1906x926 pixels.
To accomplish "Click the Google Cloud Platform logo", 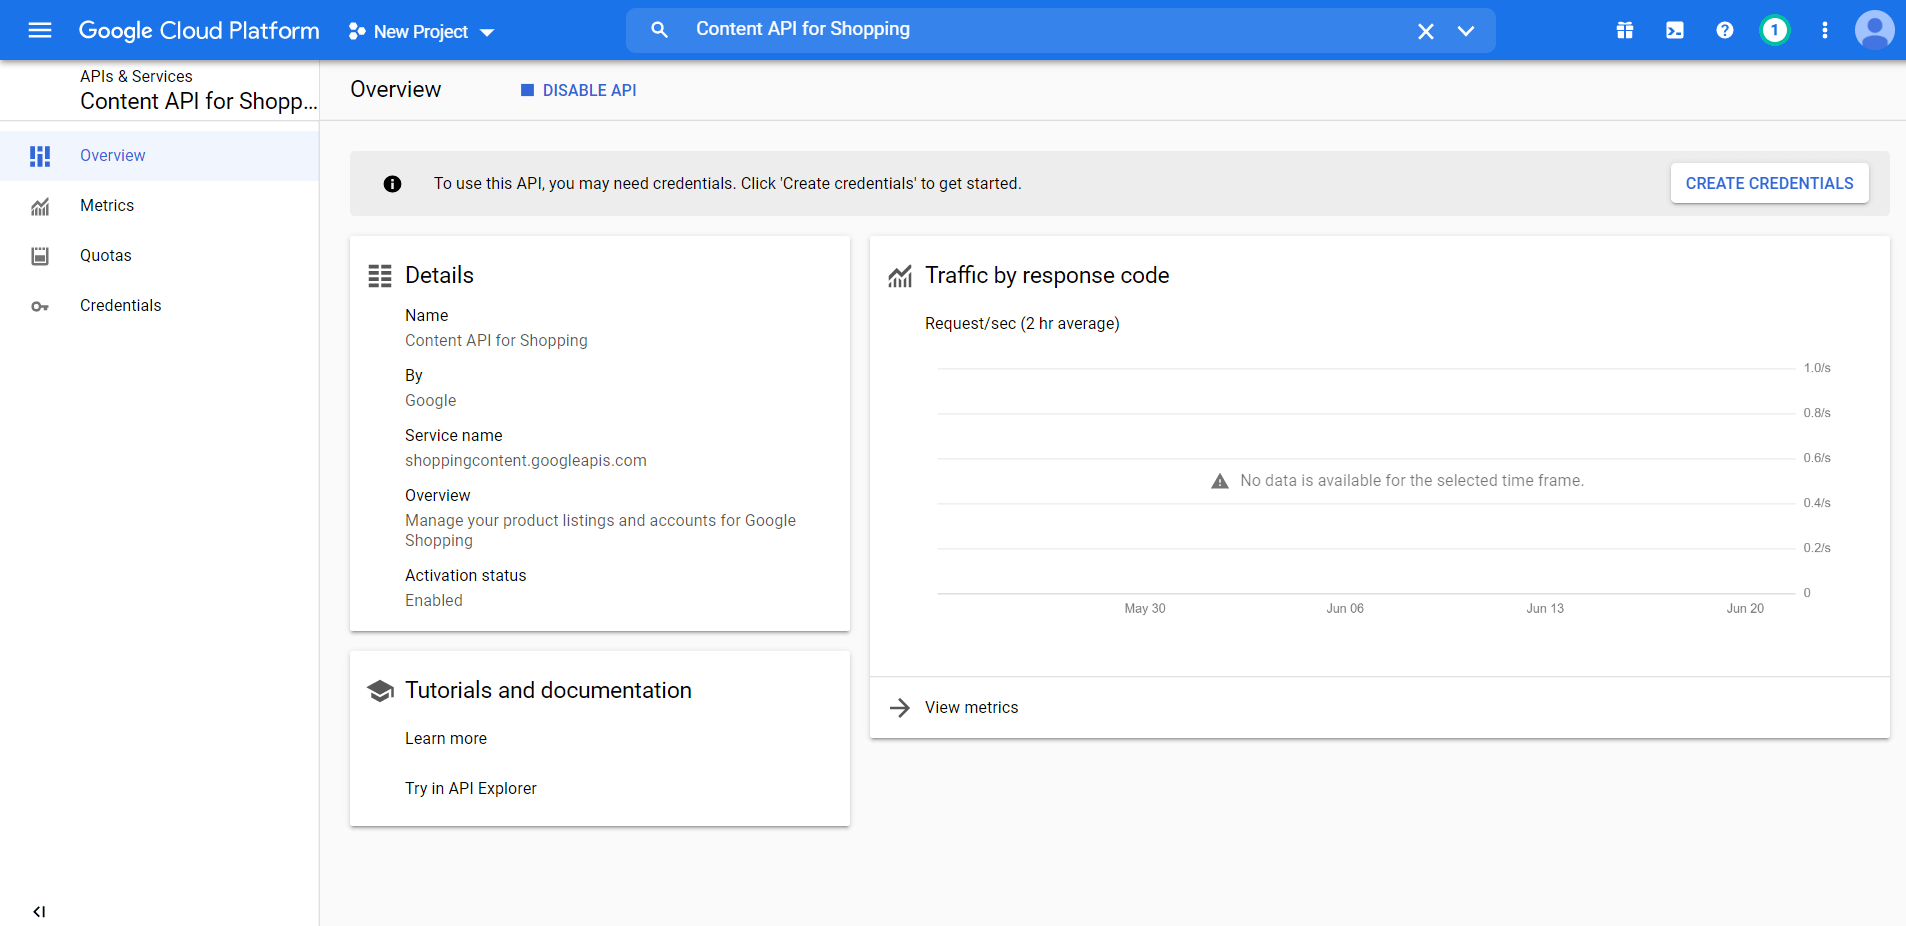I will 199,31.
